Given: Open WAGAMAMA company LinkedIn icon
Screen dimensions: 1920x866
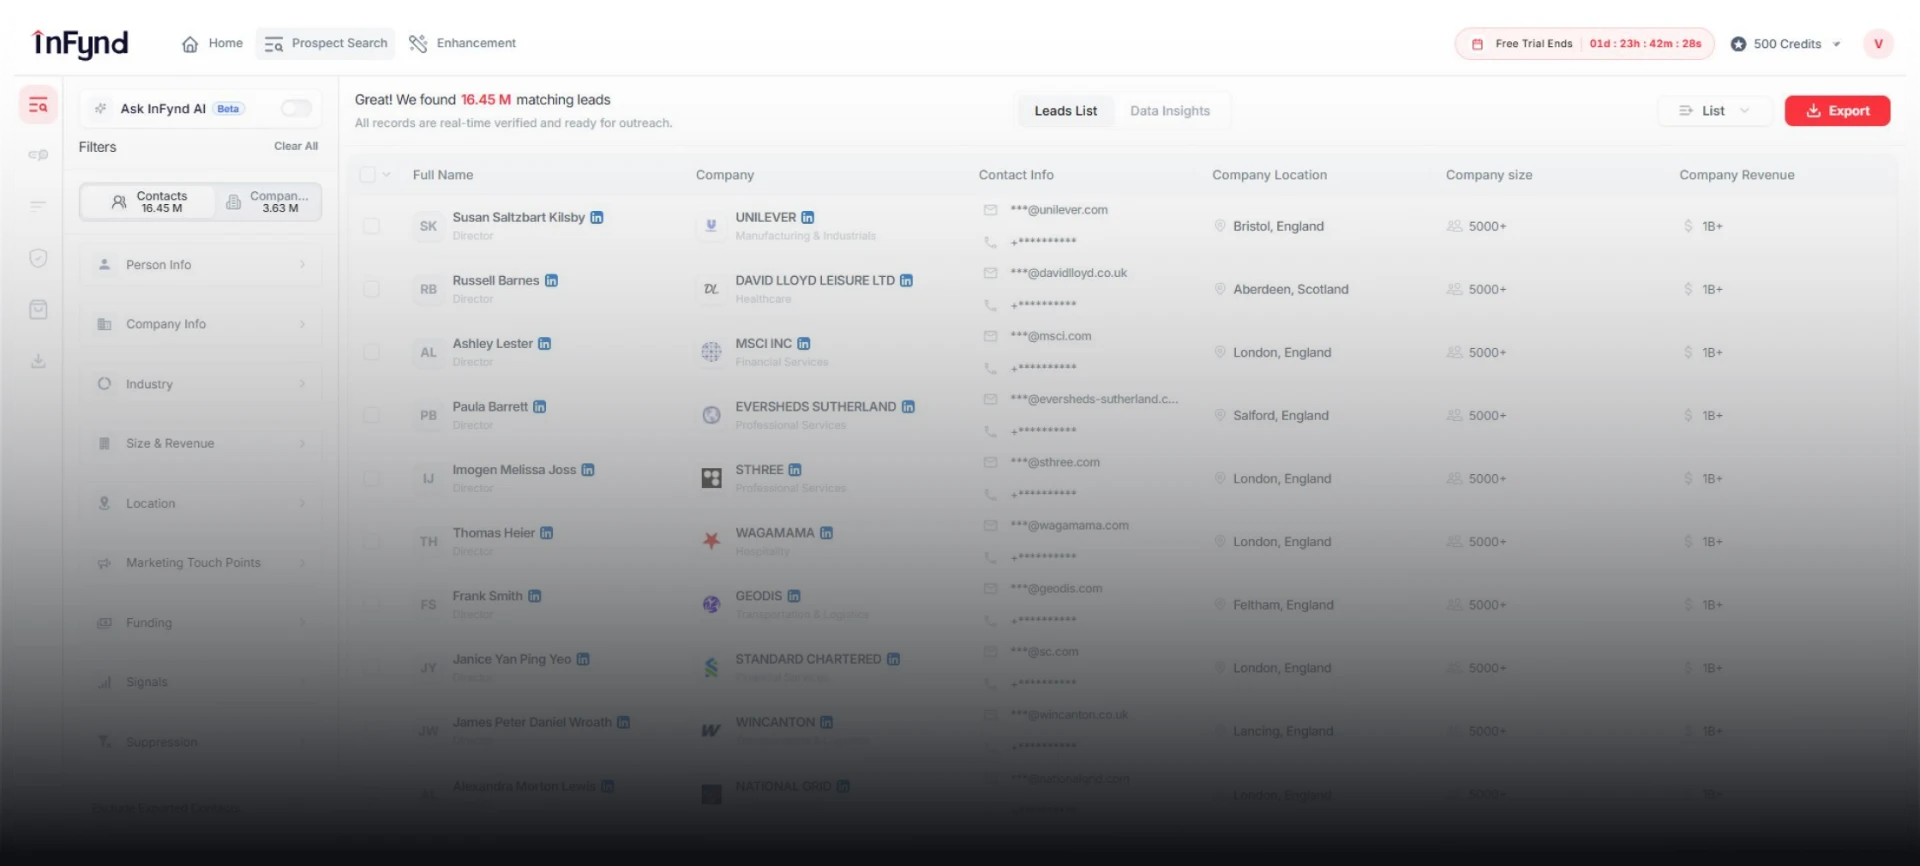Looking at the screenshot, I should 826,532.
